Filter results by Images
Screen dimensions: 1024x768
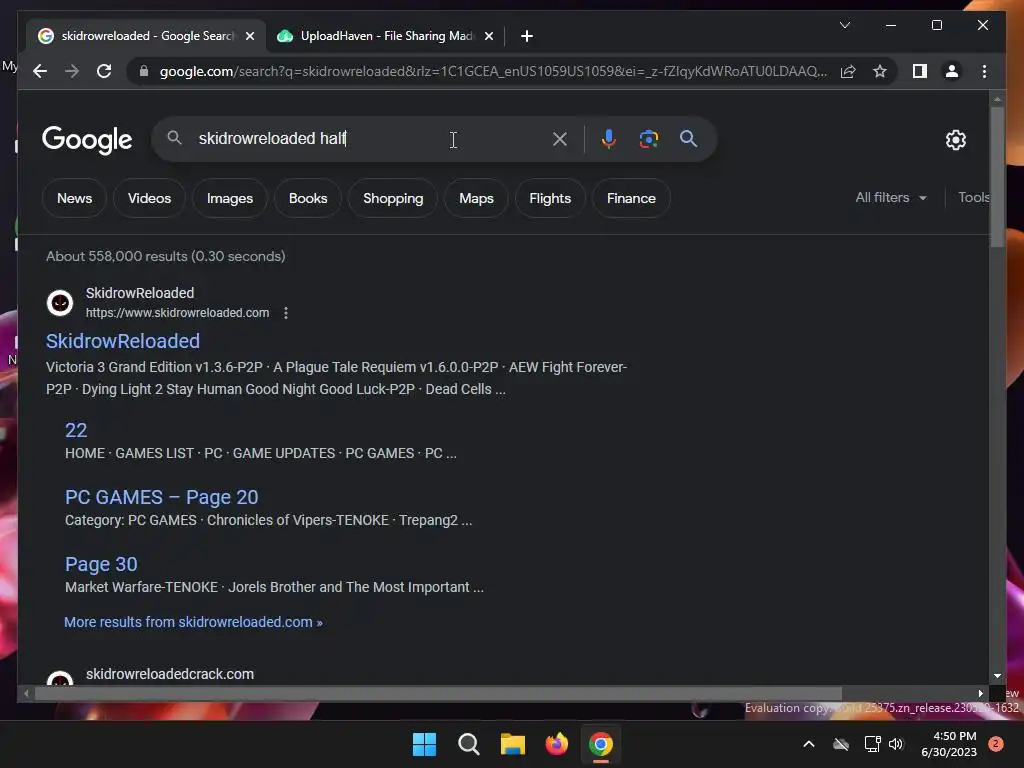pos(229,198)
